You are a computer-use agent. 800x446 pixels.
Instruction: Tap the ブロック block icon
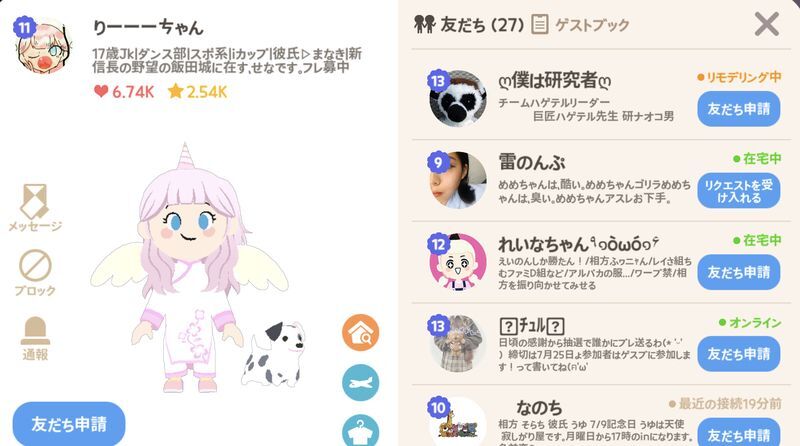[35, 265]
